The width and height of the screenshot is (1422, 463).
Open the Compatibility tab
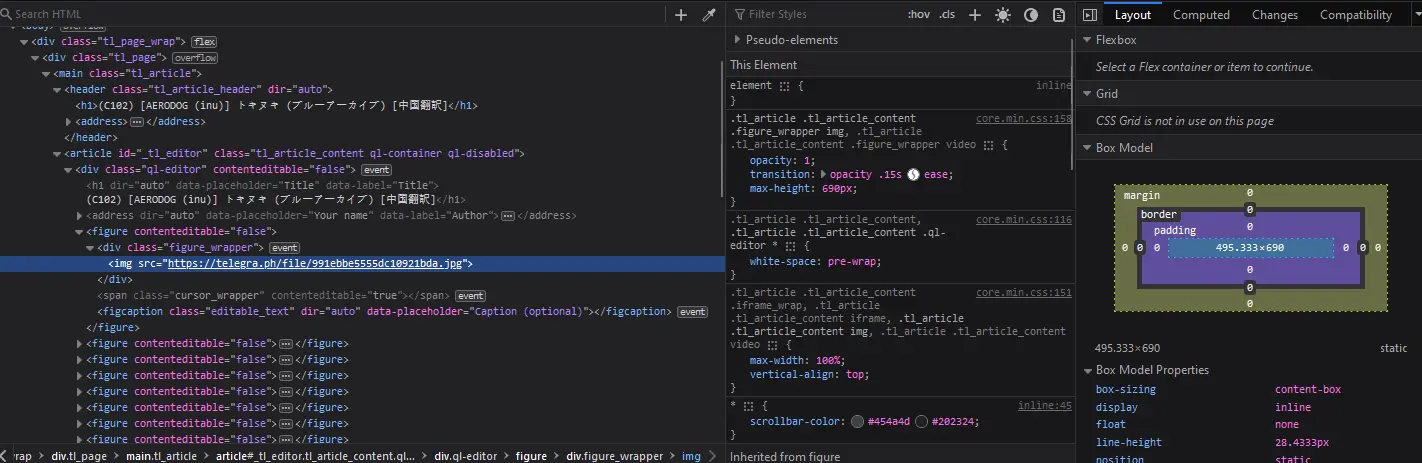1355,15
